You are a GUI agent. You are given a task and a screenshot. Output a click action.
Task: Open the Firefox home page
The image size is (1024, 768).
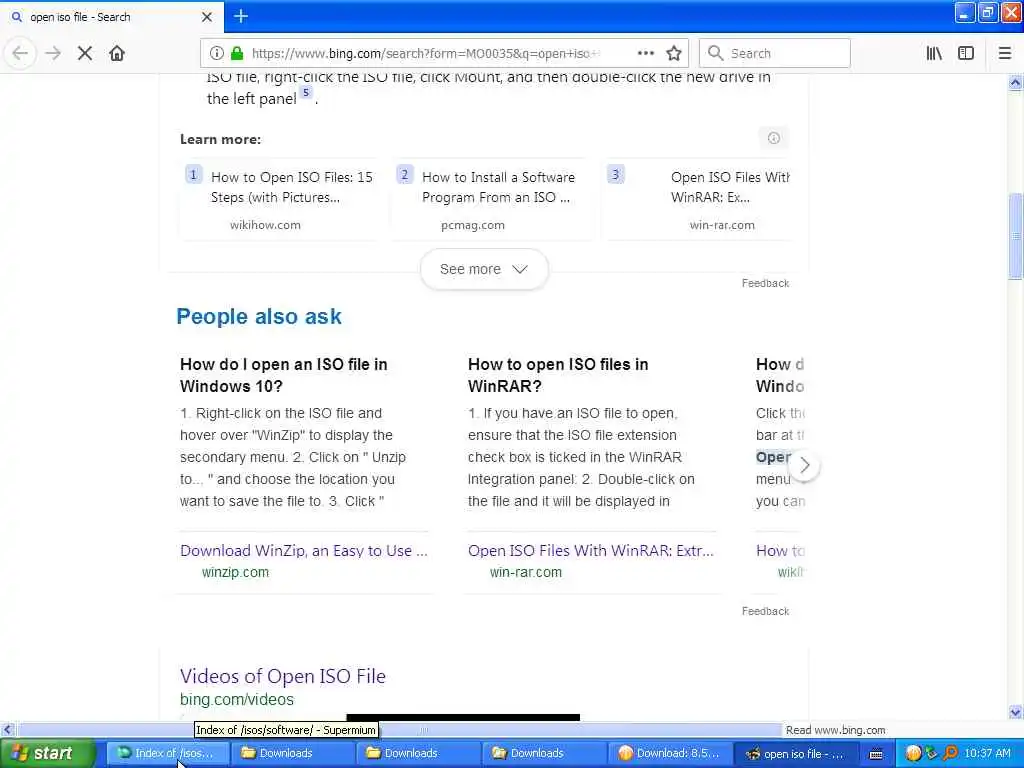[x=117, y=53]
